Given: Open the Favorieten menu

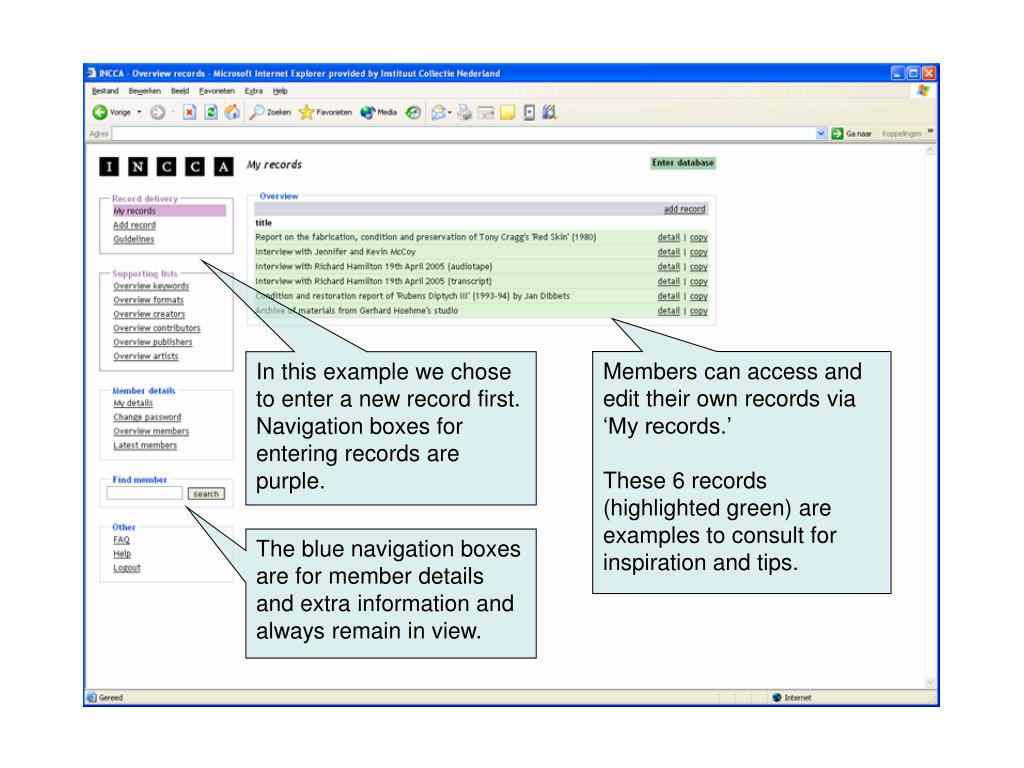Looking at the screenshot, I should pyautogui.click(x=217, y=91).
